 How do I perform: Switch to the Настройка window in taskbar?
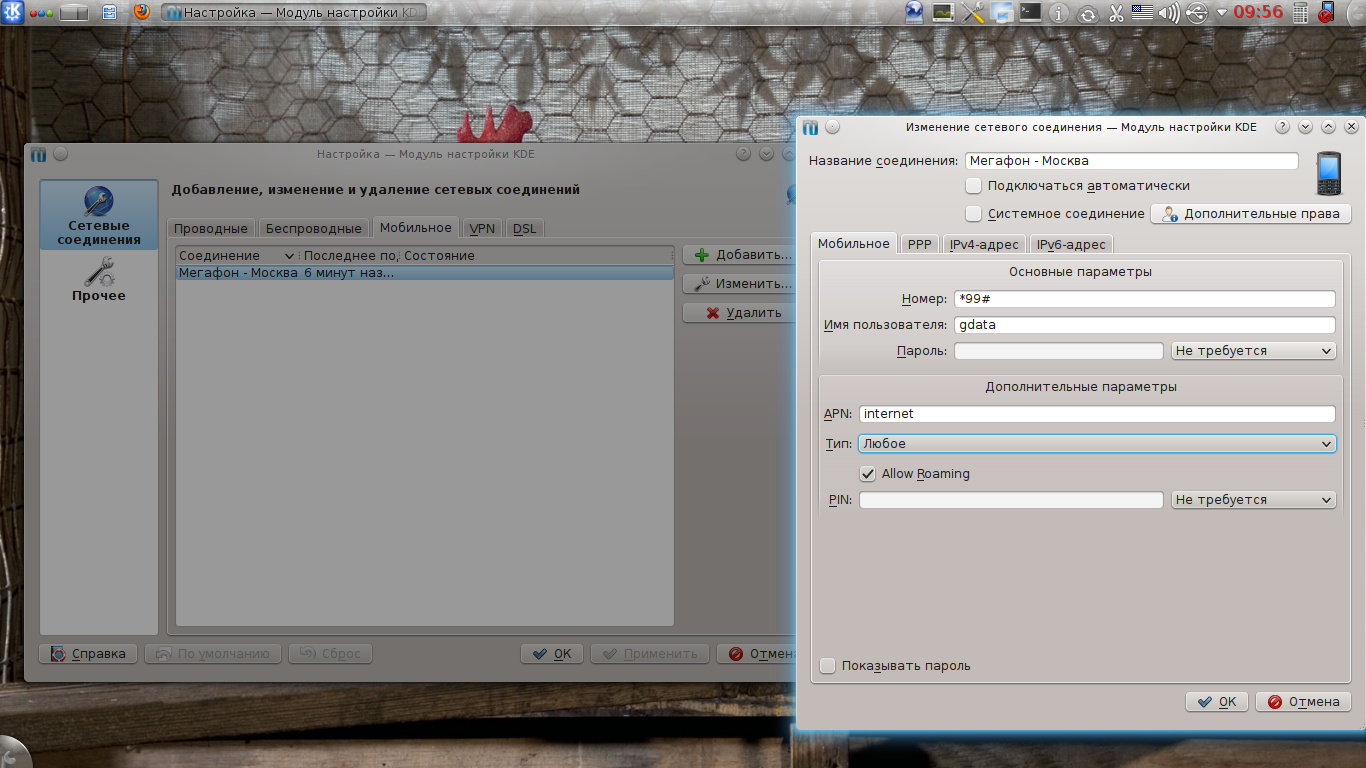[x=293, y=13]
